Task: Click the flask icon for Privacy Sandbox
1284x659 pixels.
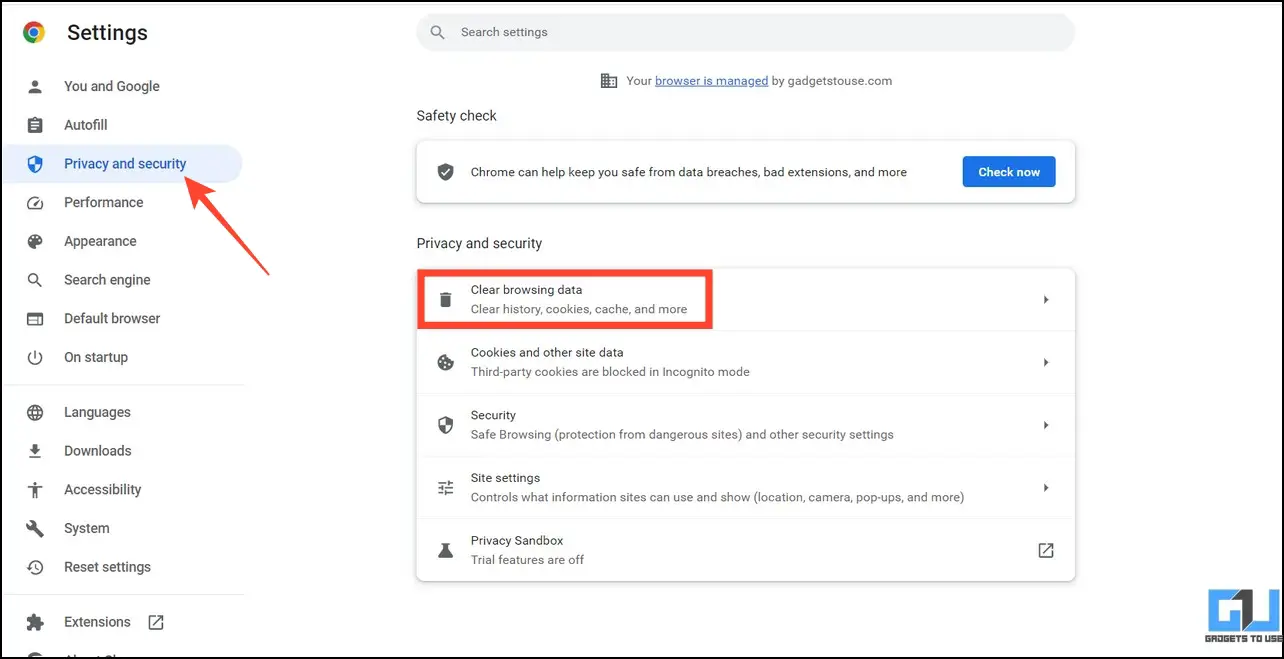Action: pyautogui.click(x=446, y=550)
